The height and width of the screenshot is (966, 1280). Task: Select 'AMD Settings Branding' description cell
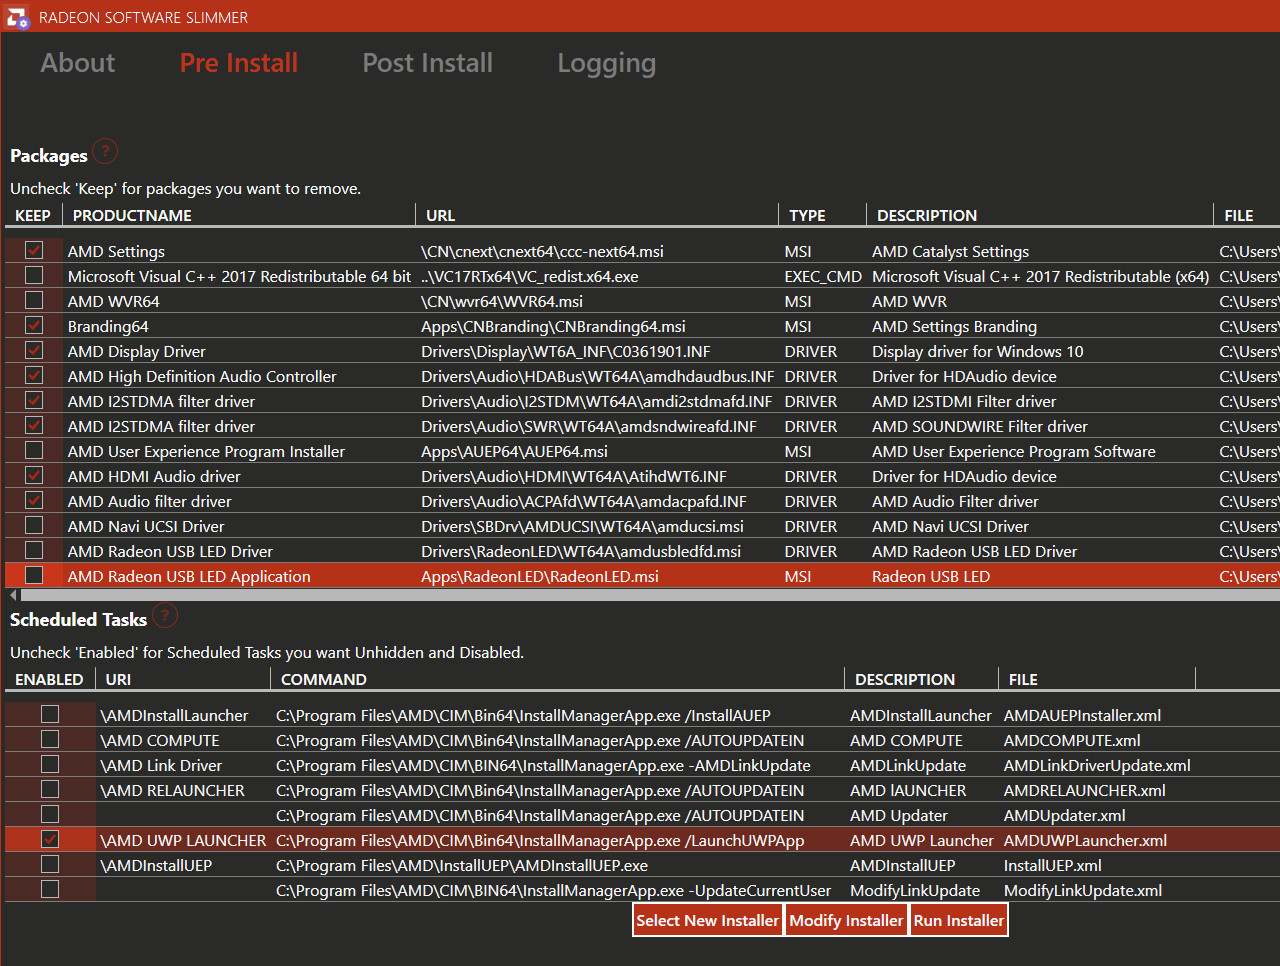tap(954, 326)
